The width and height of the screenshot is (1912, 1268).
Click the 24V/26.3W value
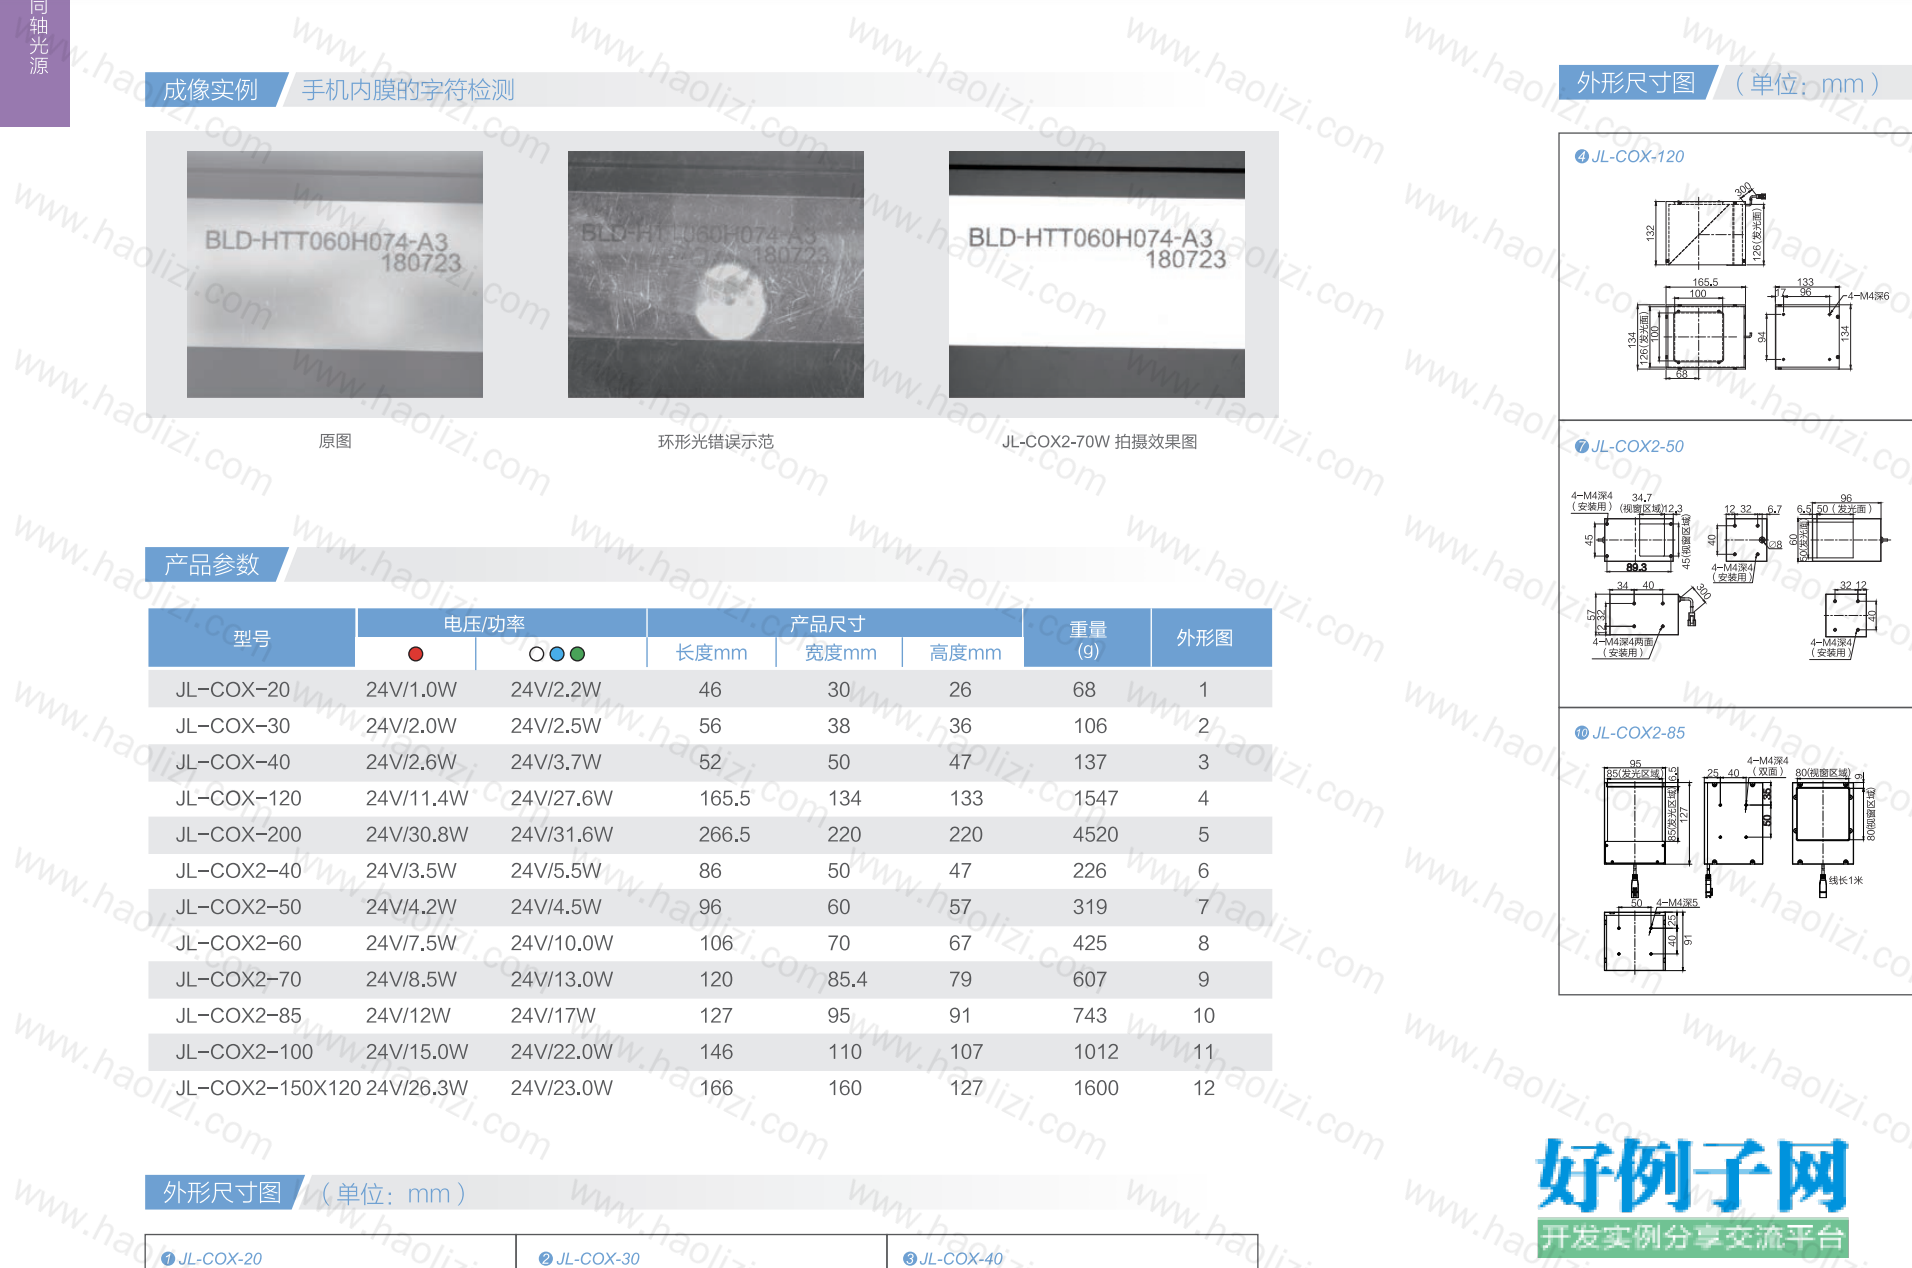pyautogui.click(x=417, y=1088)
